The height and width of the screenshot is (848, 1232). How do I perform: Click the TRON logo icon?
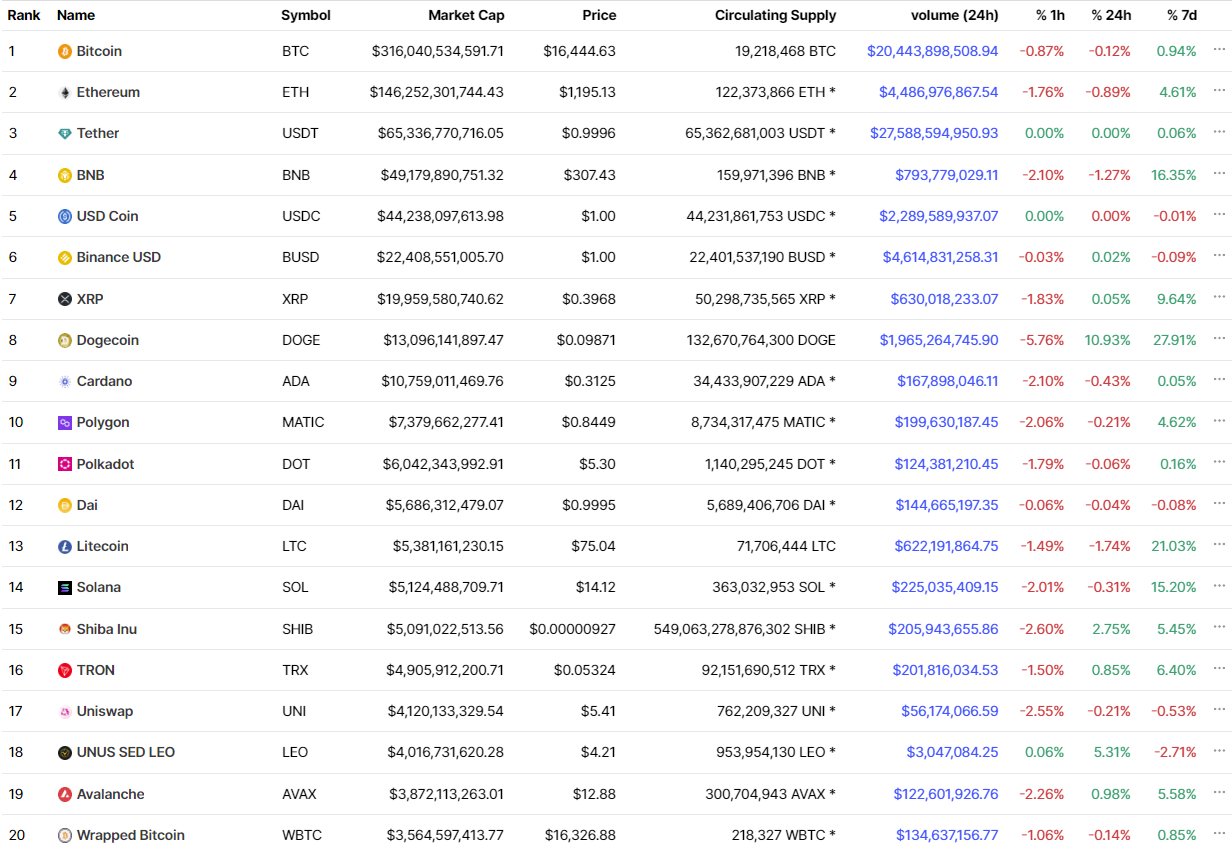(65, 670)
